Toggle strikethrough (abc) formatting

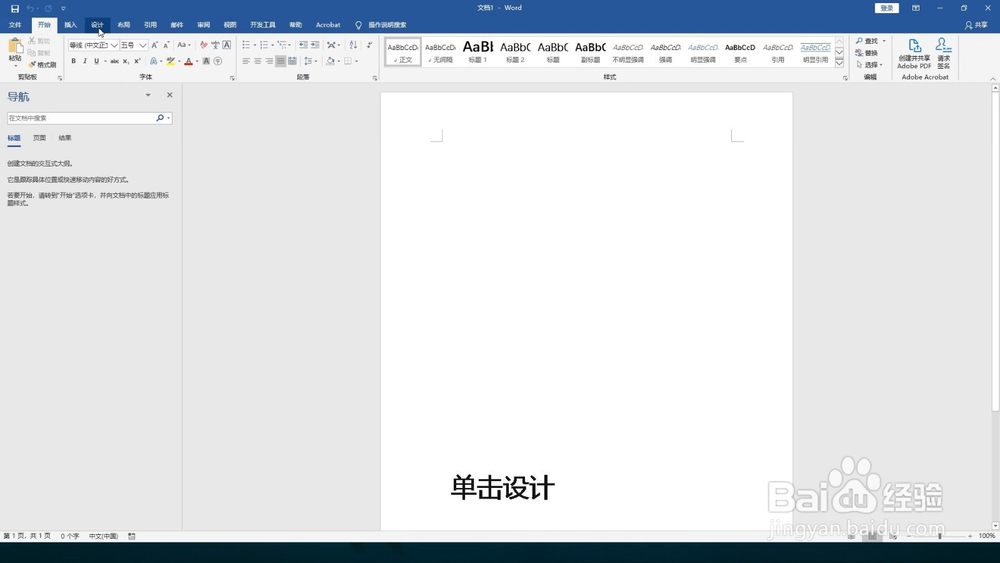coord(114,61)
